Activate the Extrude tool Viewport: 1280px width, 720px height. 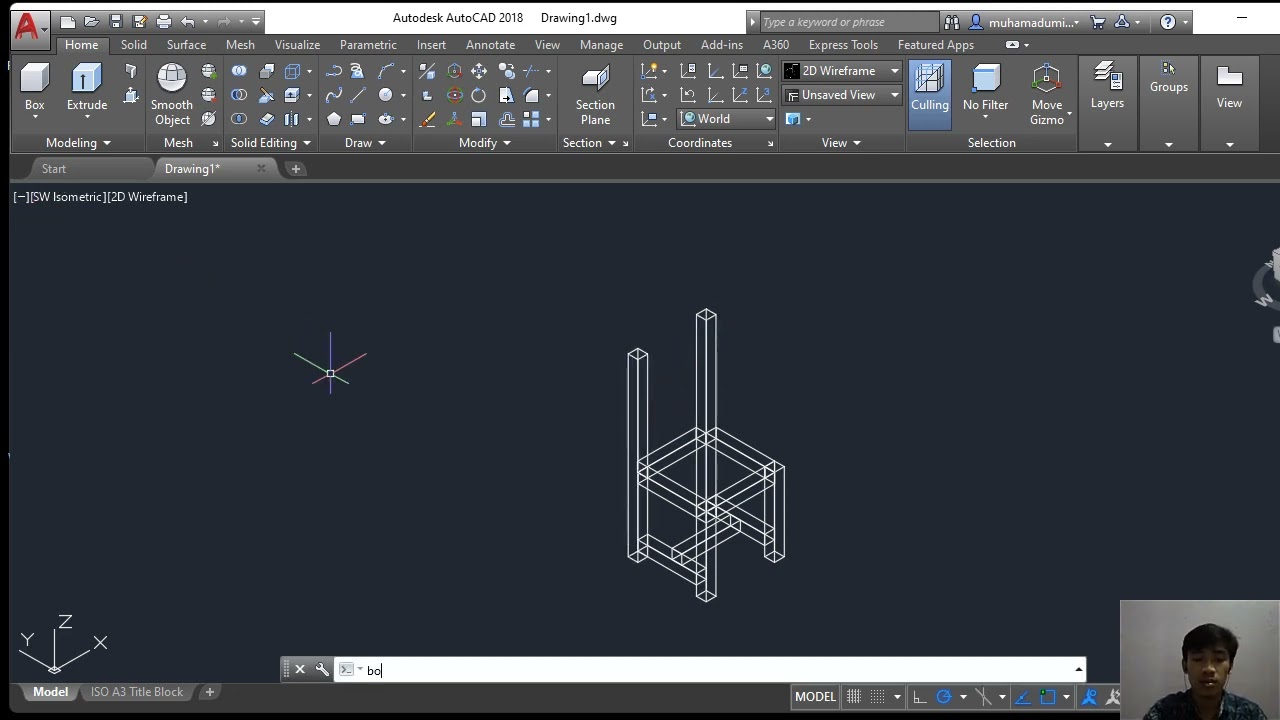tap(87, 87)
